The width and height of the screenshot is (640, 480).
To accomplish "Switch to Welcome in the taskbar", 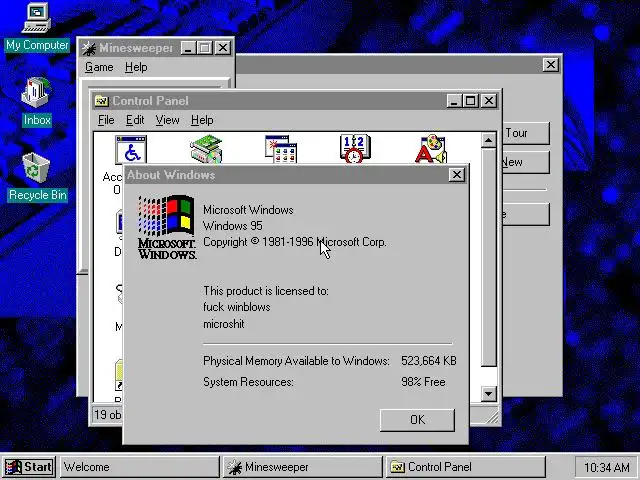I will tap(140, 467).
